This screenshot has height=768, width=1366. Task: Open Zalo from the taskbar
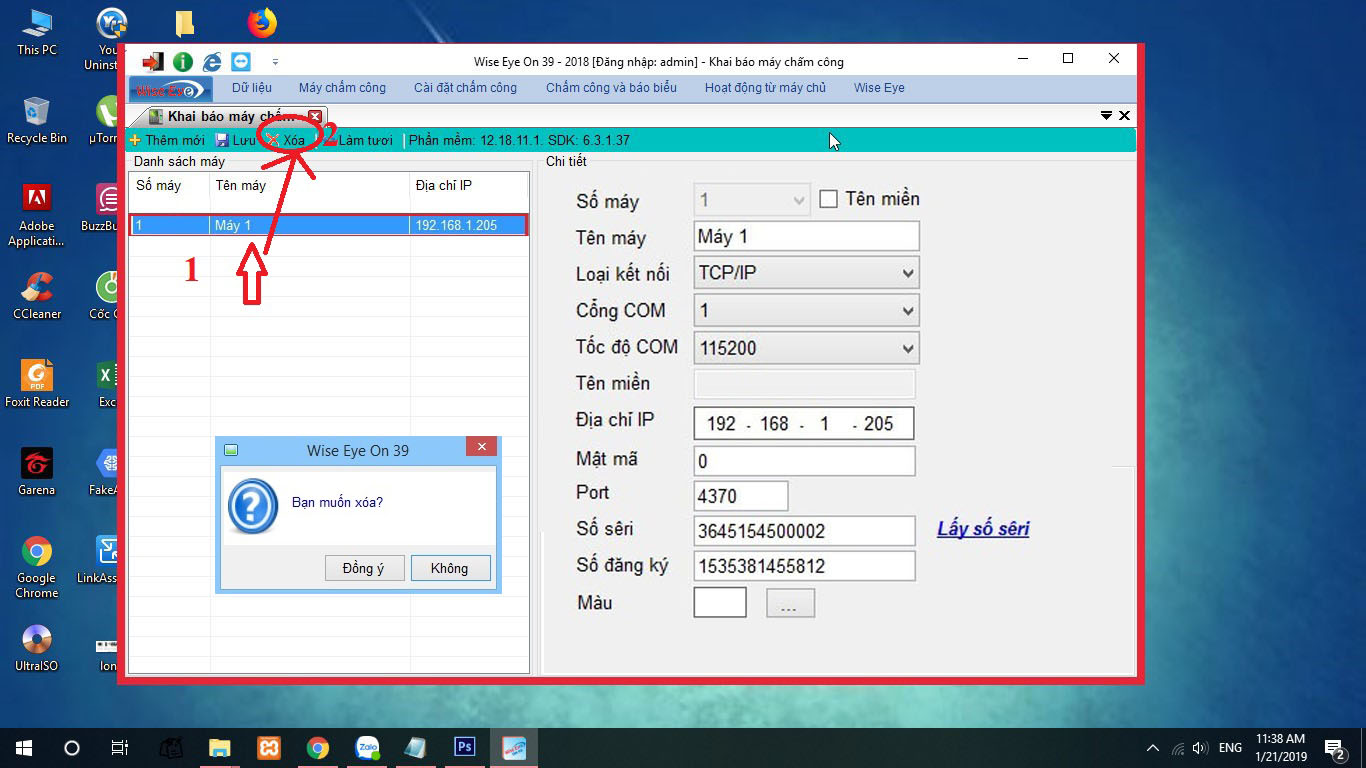tap(367, 748)
